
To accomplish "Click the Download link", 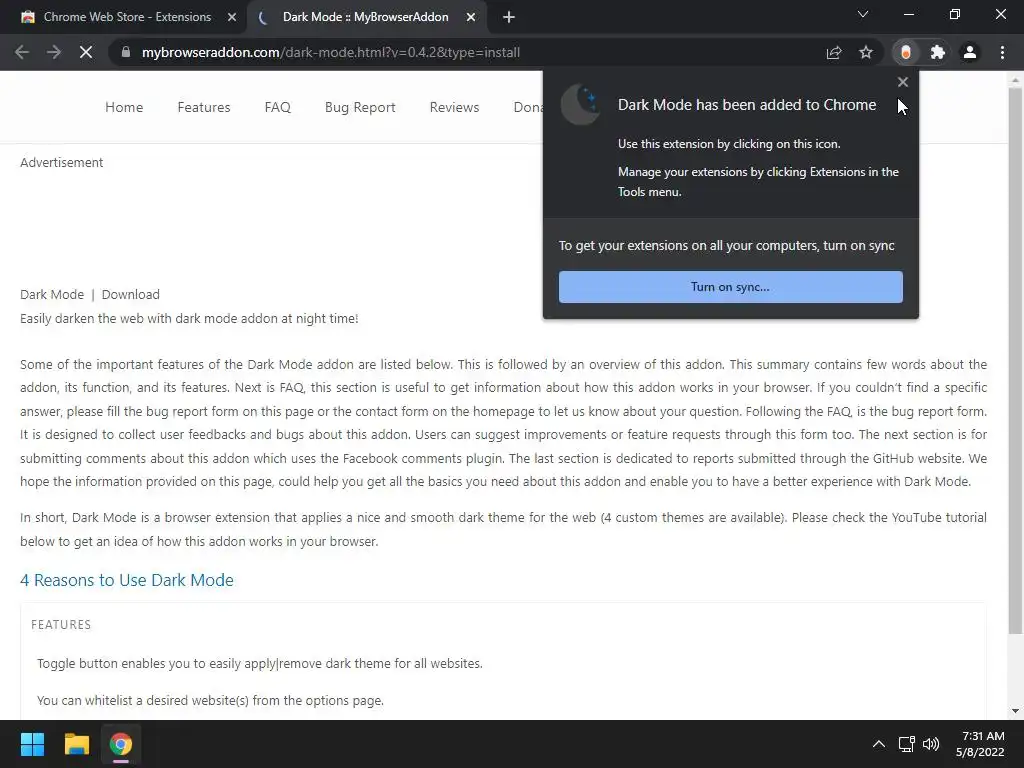I will click(131, 295).
